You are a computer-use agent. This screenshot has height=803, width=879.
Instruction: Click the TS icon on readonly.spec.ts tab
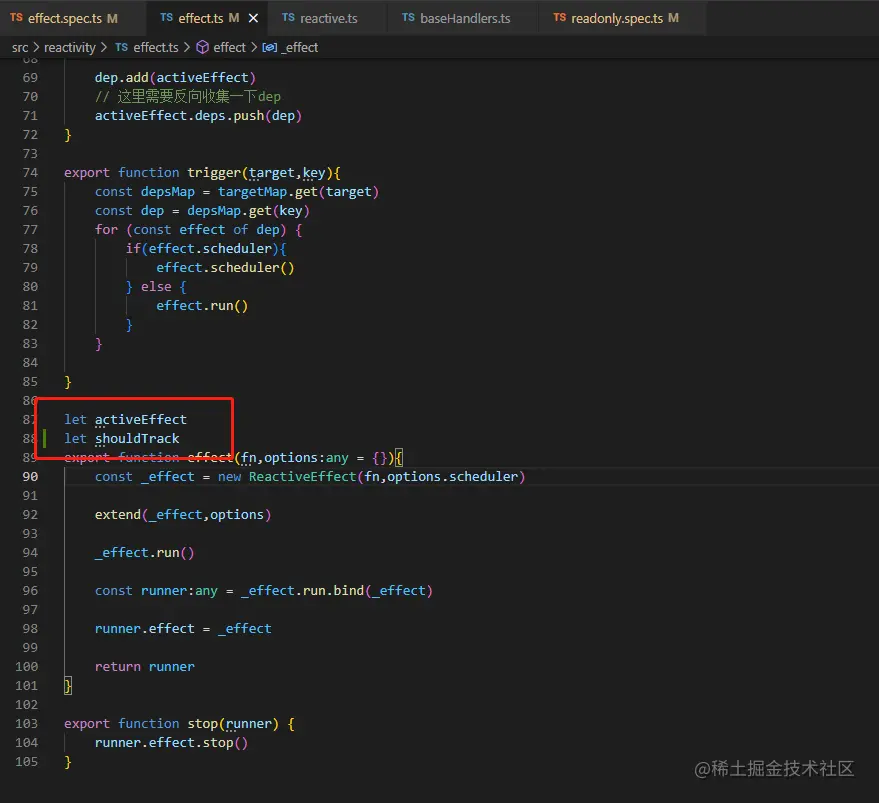tap(559, 18)
